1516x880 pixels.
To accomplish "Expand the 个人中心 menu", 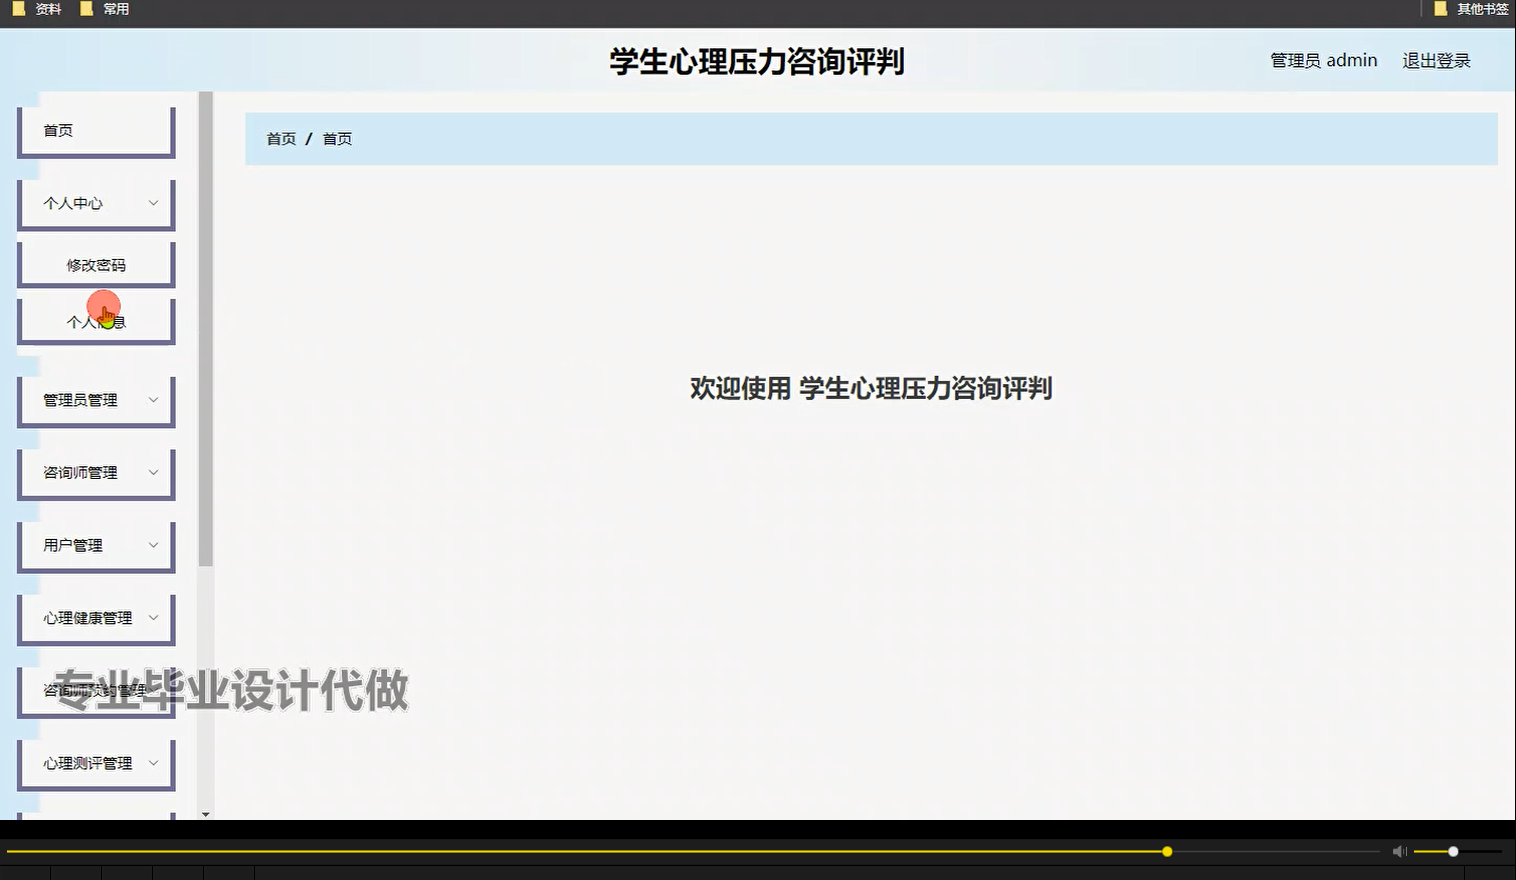I will [x=96, y=203].
